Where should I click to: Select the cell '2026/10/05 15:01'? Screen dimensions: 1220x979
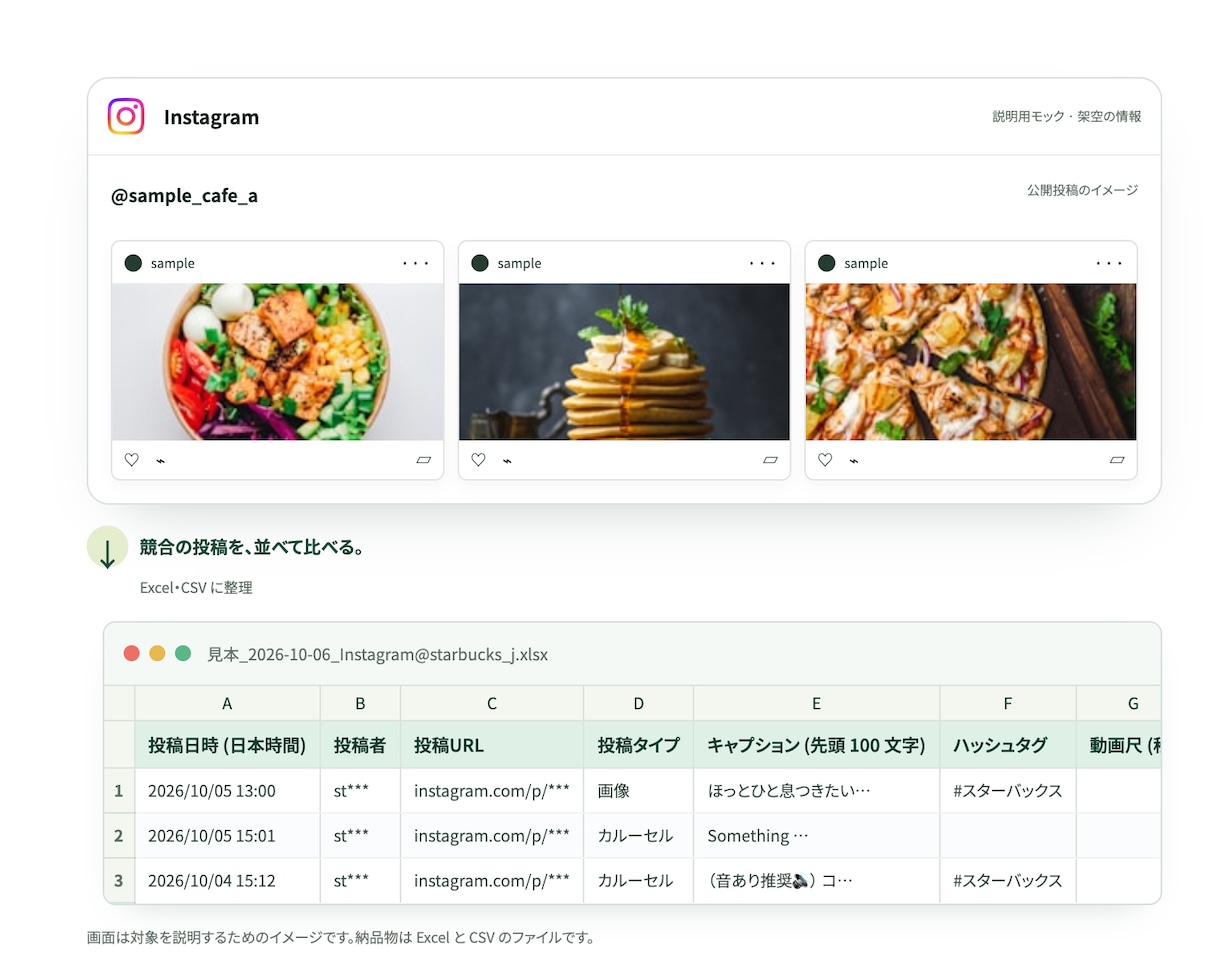click(x=227, y=835)
